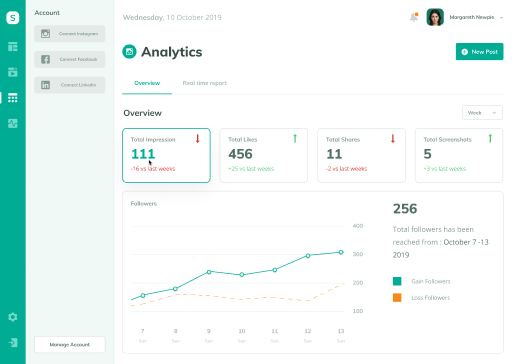Viewport: 512px width, 364px height.
Task: Select the Total Shares card
Action: coord(361,155)
